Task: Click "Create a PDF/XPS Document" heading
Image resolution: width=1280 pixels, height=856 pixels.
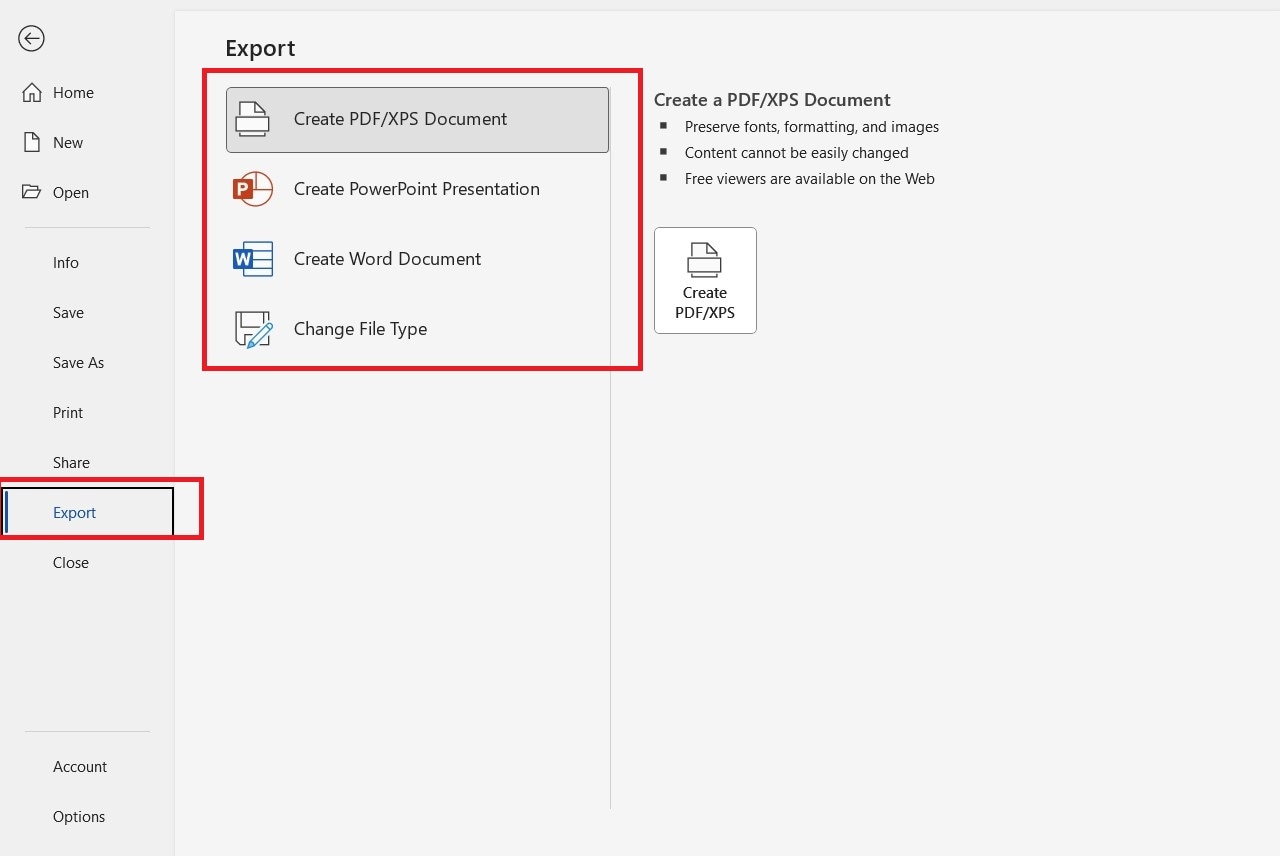Action: click(772, 100)
